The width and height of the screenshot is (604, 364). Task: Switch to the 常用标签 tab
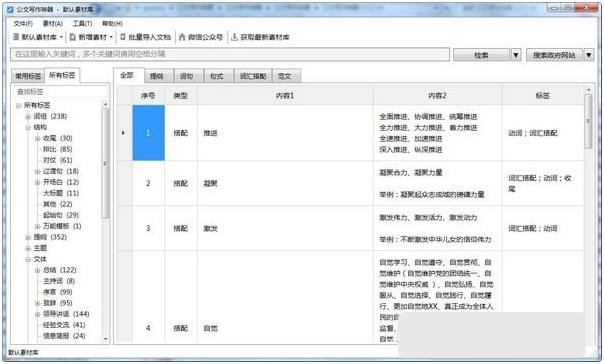pos(28,76)
